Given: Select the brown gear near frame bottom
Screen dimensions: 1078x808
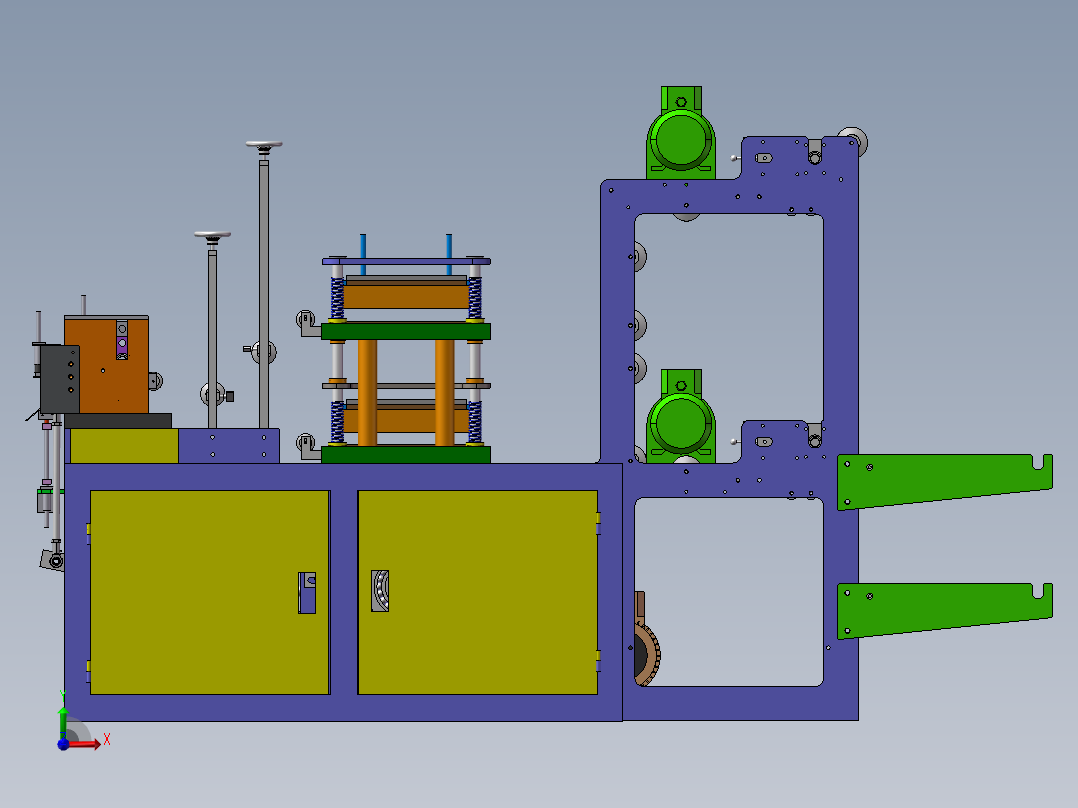Looking at the screenshot, I should pyautogui.click(x=647, y=653).
